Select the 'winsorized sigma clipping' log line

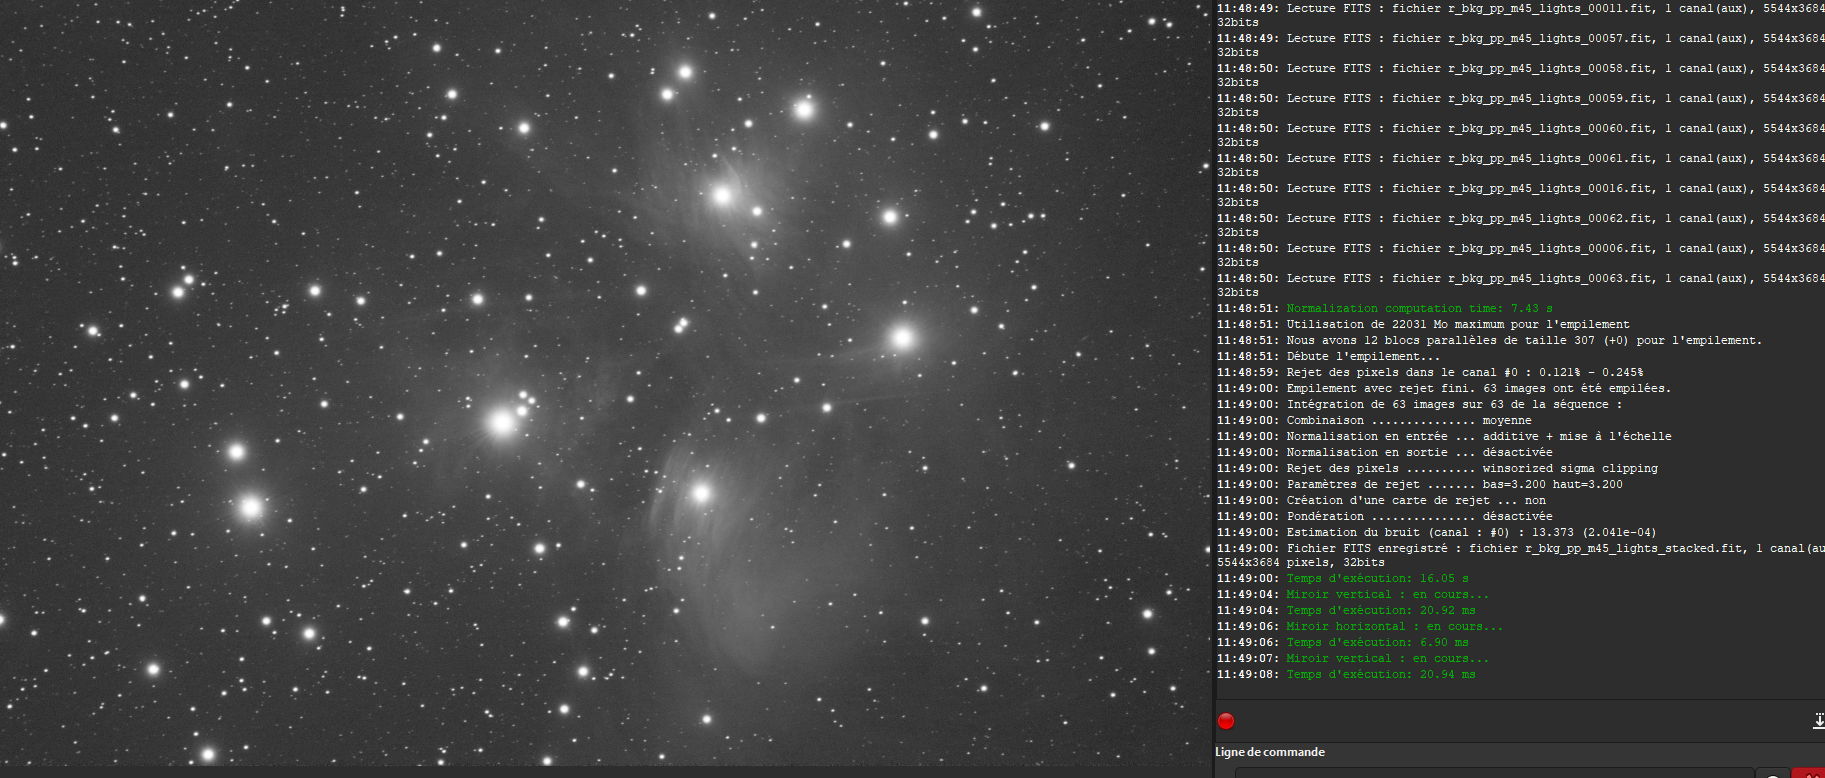click(x=1437, y=468)
